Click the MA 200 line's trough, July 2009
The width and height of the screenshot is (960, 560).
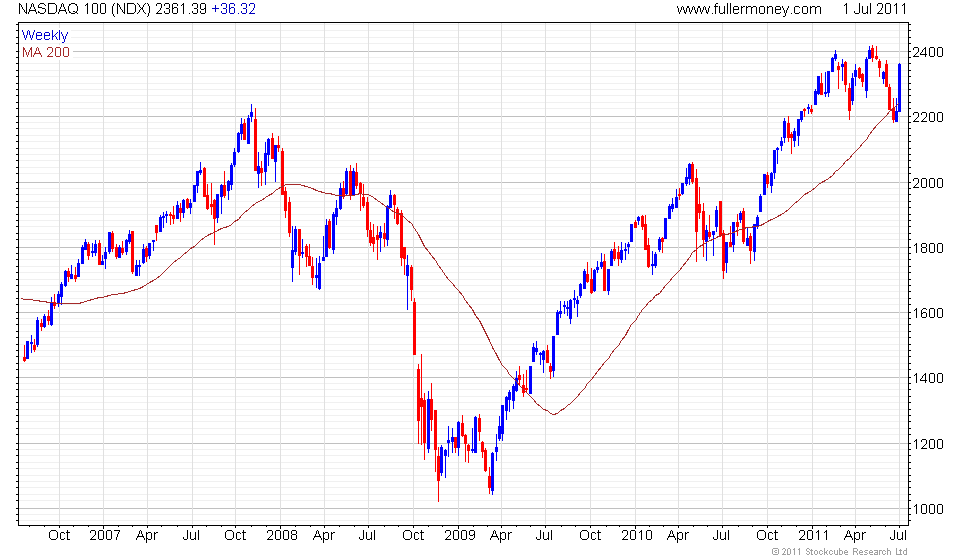click(x=553, y=414)
